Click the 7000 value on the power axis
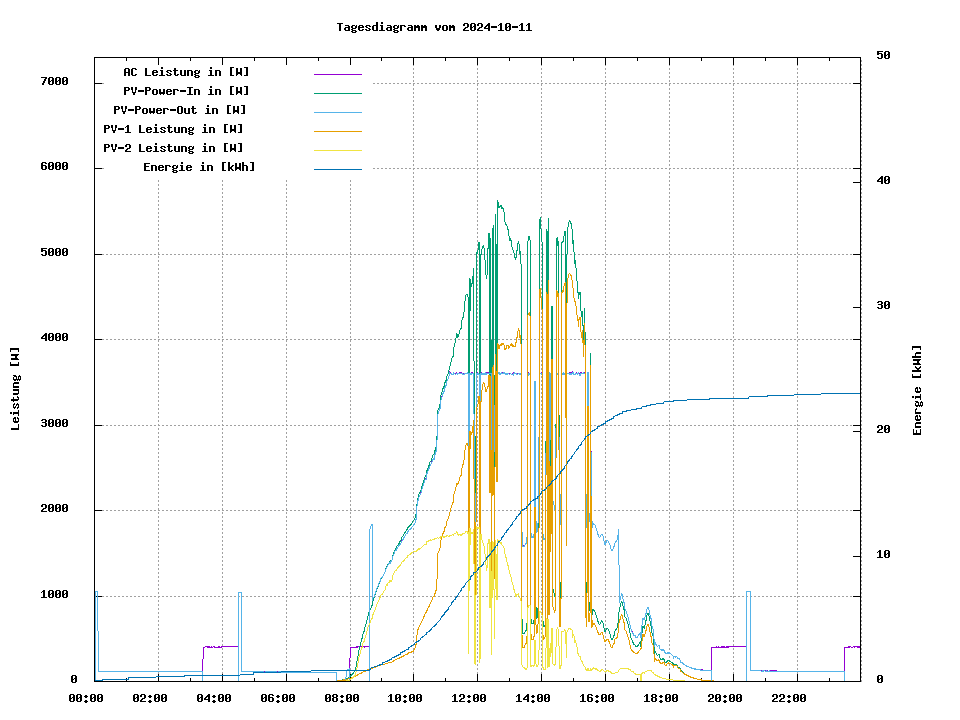This screenshot has height=720, width=960. (x=54, y=82)
